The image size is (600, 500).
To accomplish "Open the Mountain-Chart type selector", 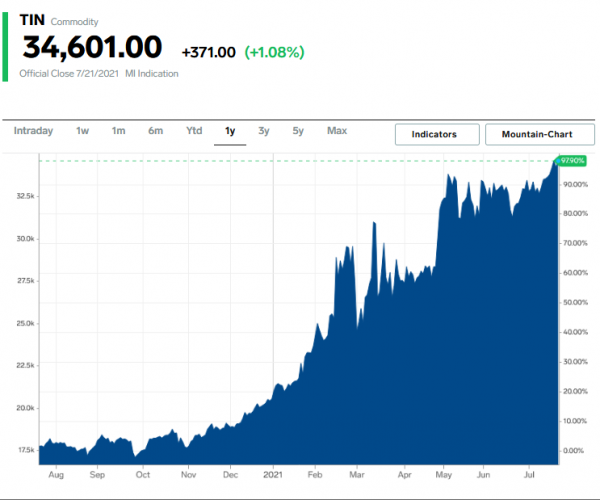I will point(539,134).
